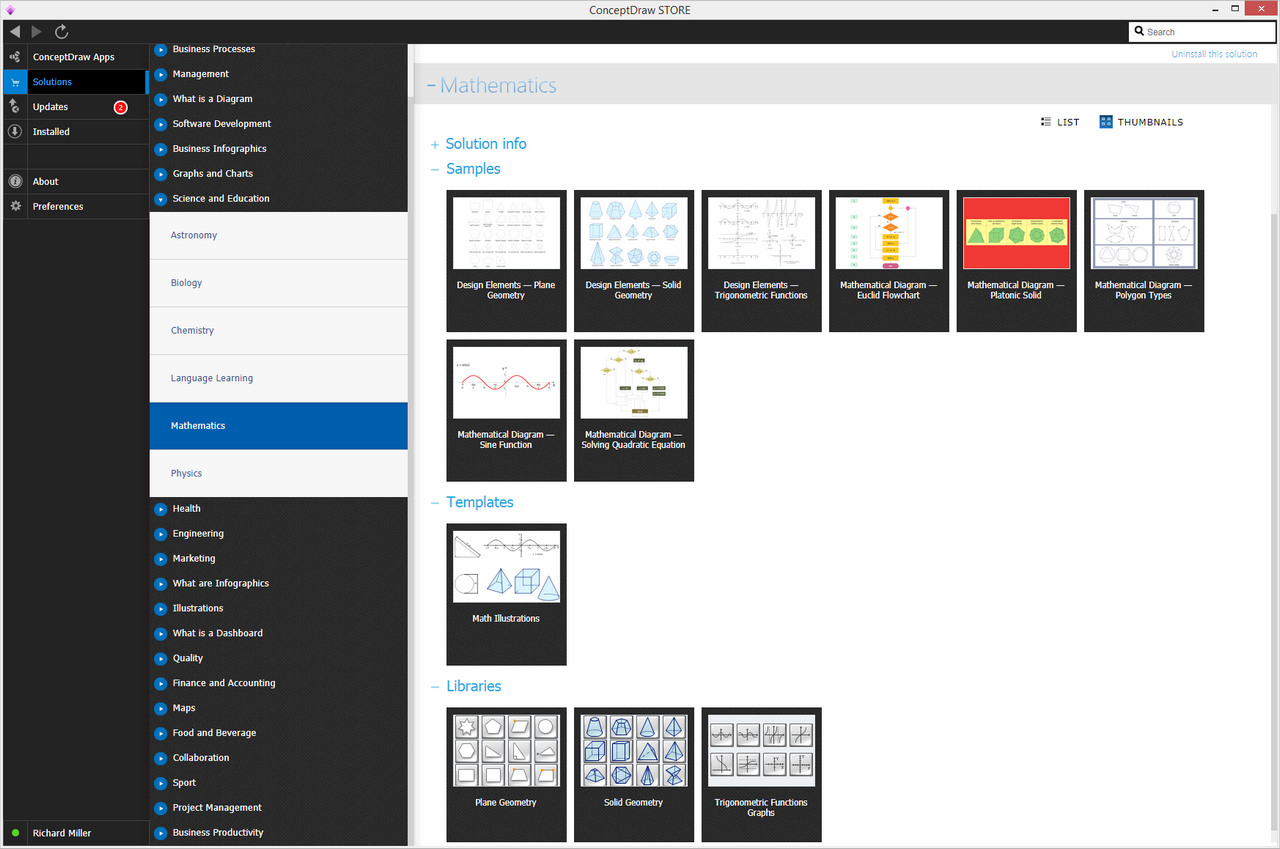The image size is (1280, 849).
Task: Expand the Marketing category
Action: [161, 559]
